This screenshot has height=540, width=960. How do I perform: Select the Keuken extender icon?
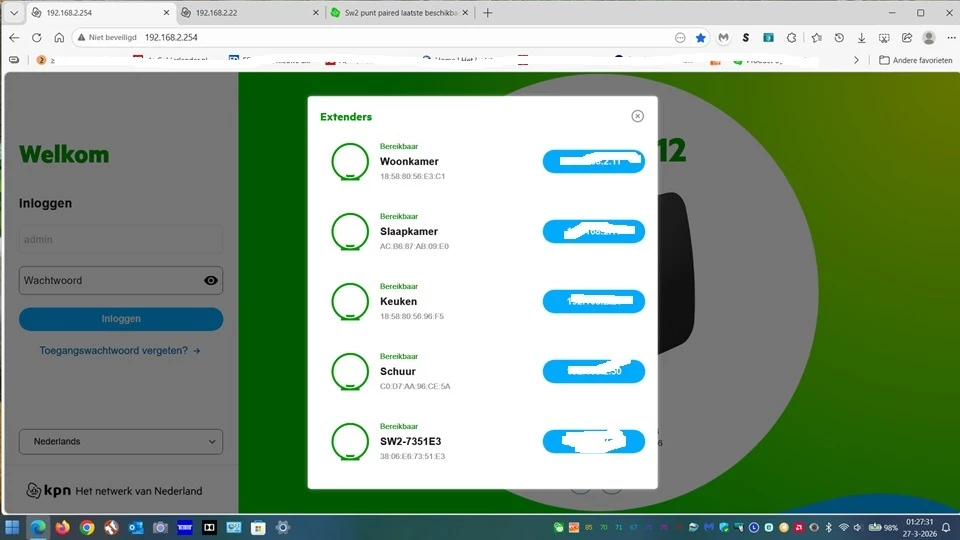click(x=350, y=301)
